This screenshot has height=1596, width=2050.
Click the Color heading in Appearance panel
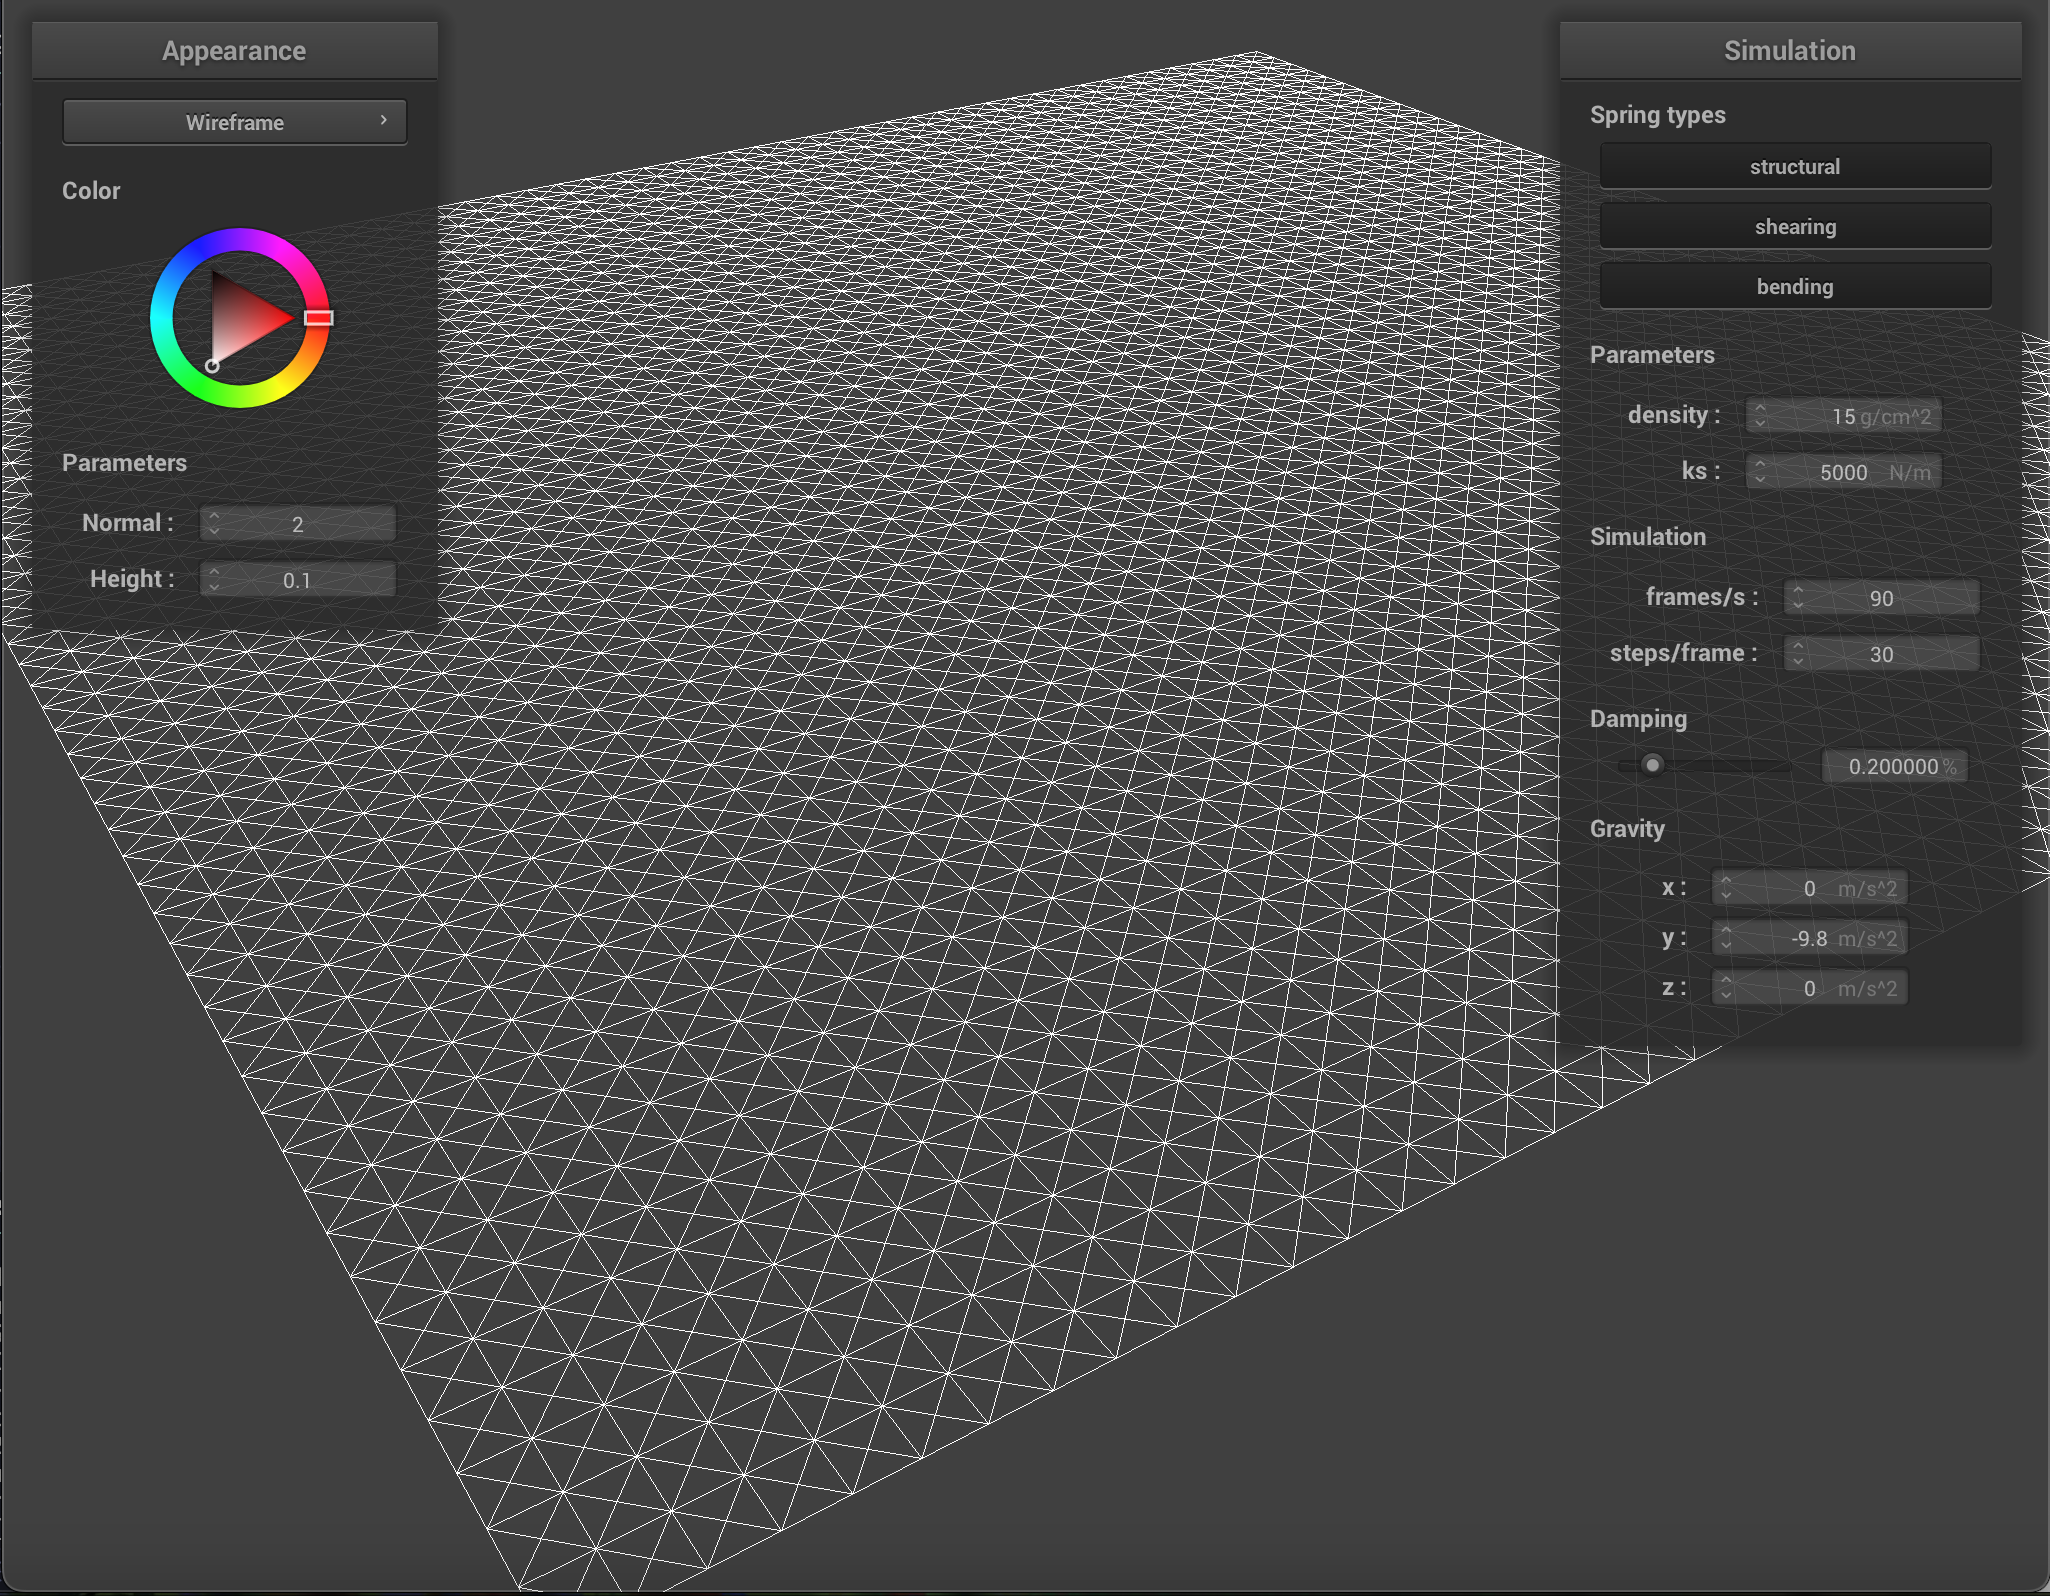(91, 191)
